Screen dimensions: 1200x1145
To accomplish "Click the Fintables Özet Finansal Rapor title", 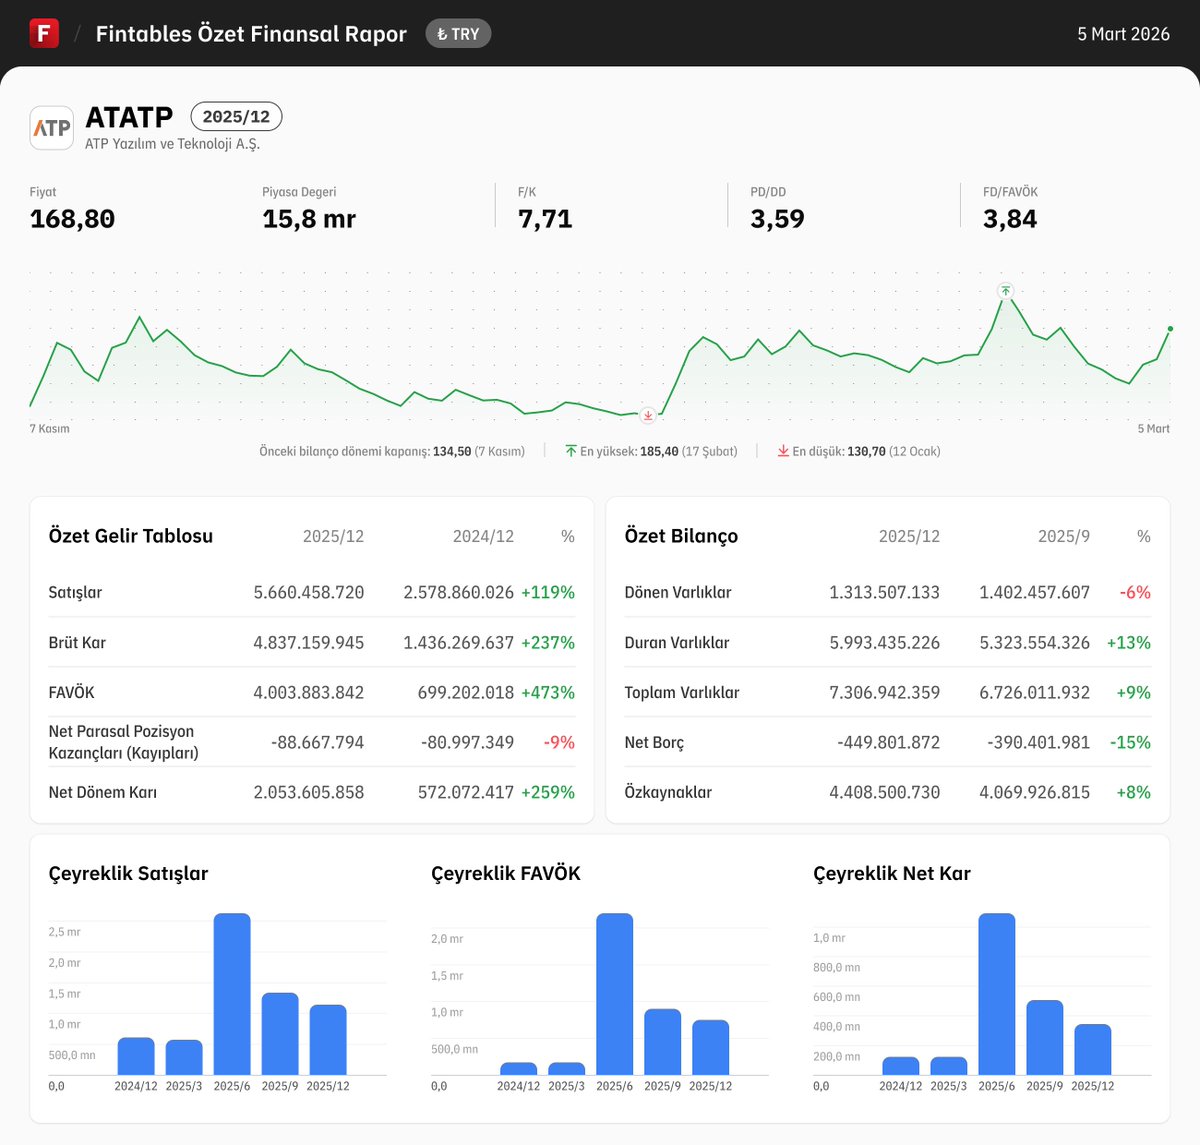I will click(251, 34).
